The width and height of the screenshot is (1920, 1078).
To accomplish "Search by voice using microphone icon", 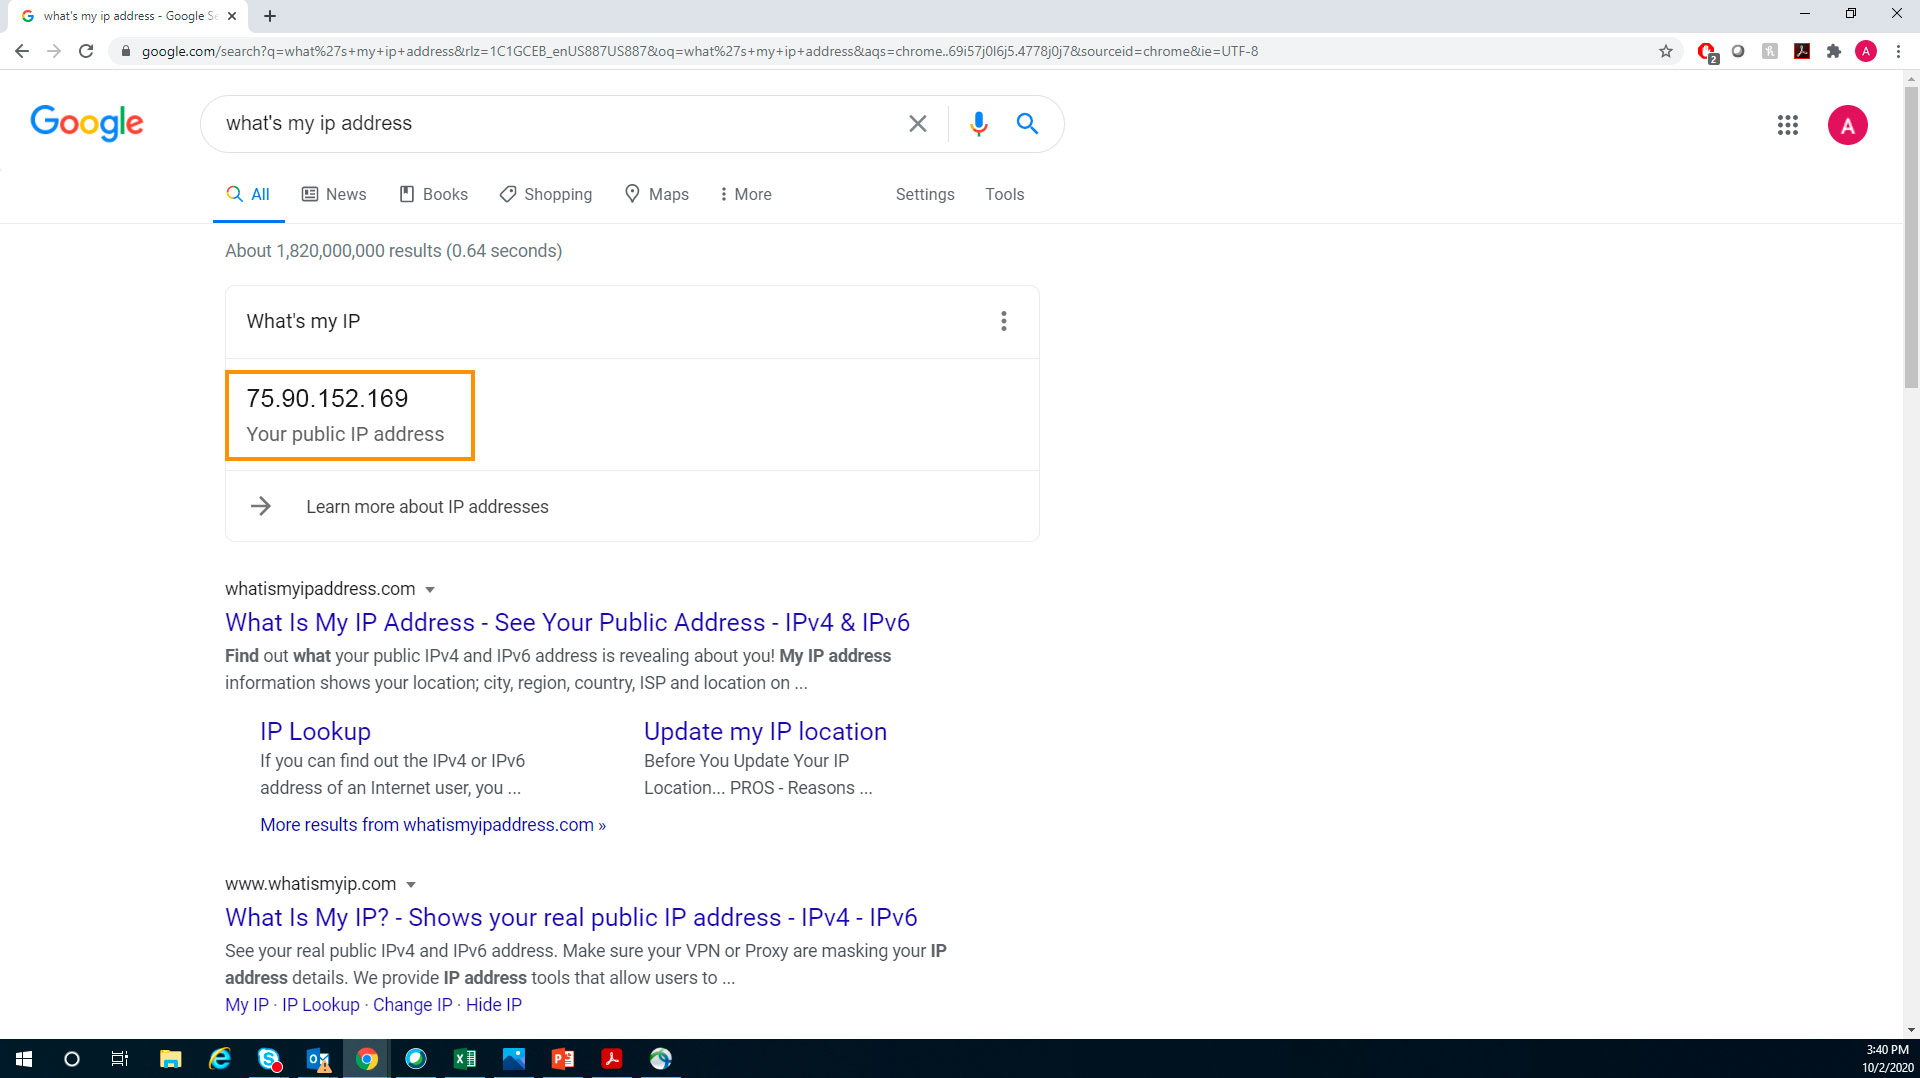I will (x=978, y=123).
